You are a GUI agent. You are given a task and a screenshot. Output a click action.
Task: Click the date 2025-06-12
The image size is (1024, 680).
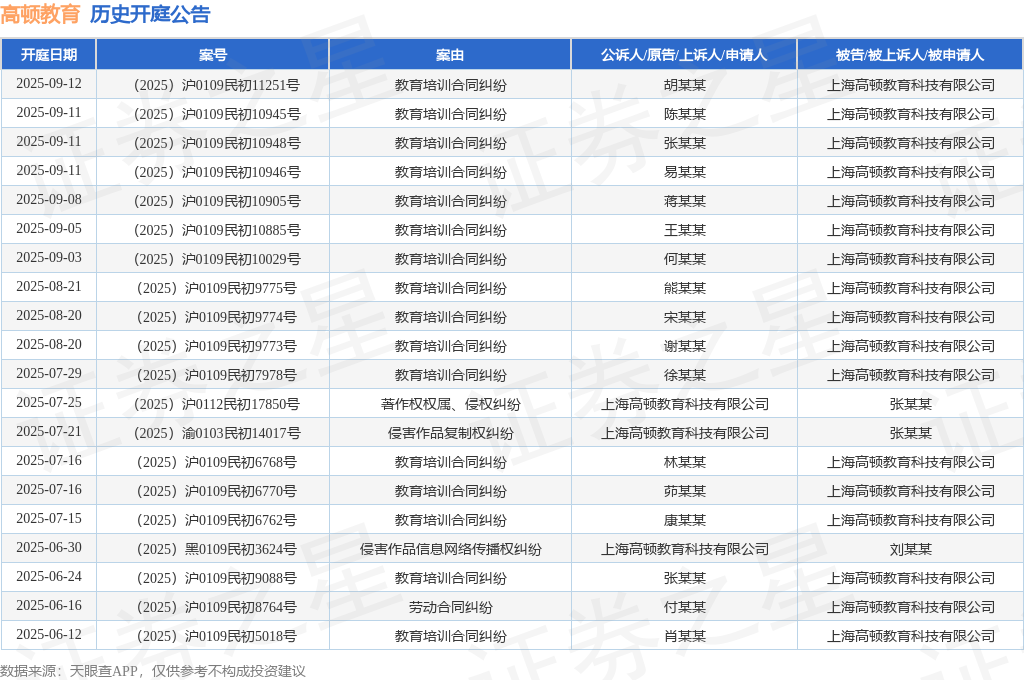click(x=49, y=634)
